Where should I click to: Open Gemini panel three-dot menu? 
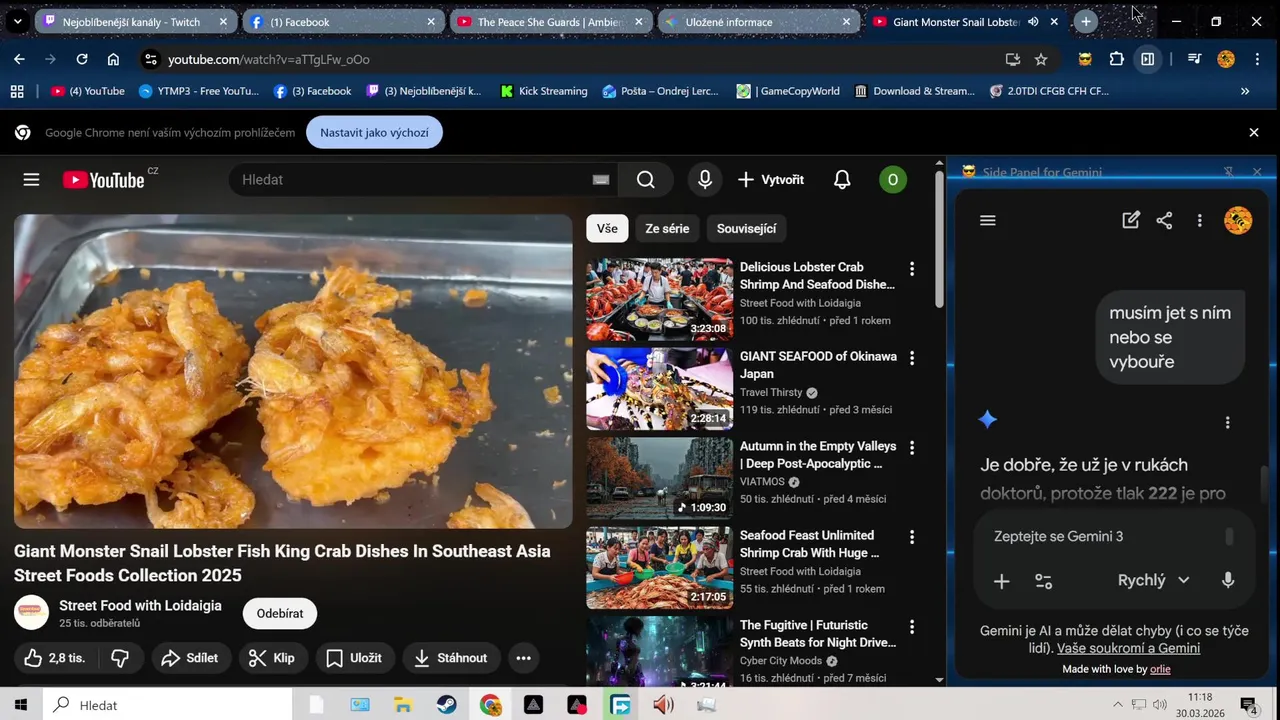tap(1199, 221)
